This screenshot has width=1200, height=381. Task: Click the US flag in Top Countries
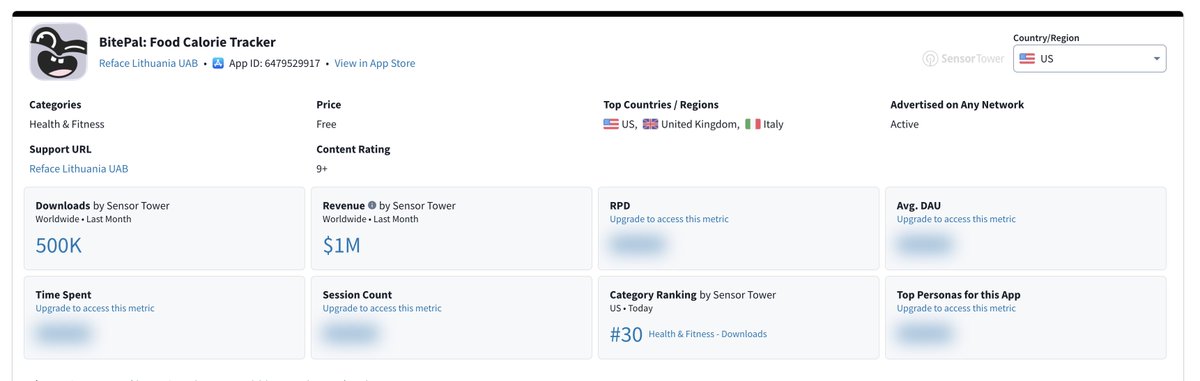coord(611,124)
